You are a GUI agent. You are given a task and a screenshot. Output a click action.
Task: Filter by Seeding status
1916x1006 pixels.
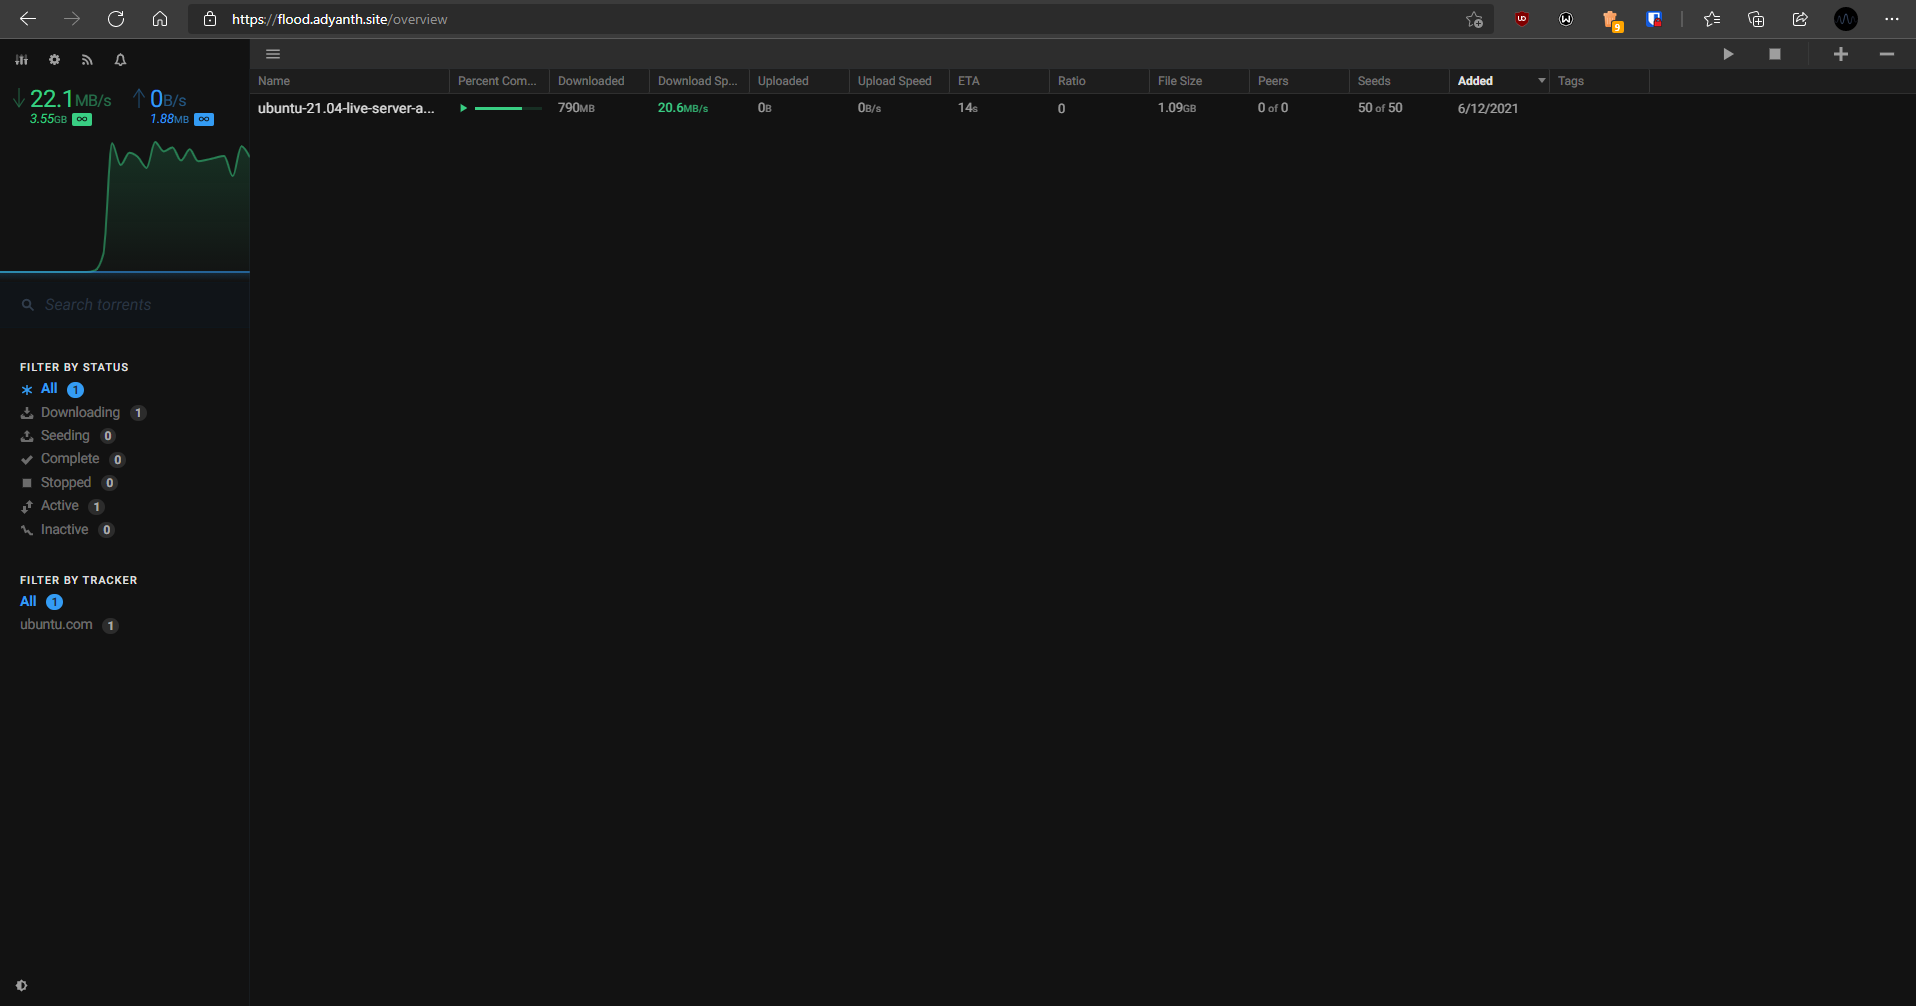pyautogui.click(x=65, y=436)
